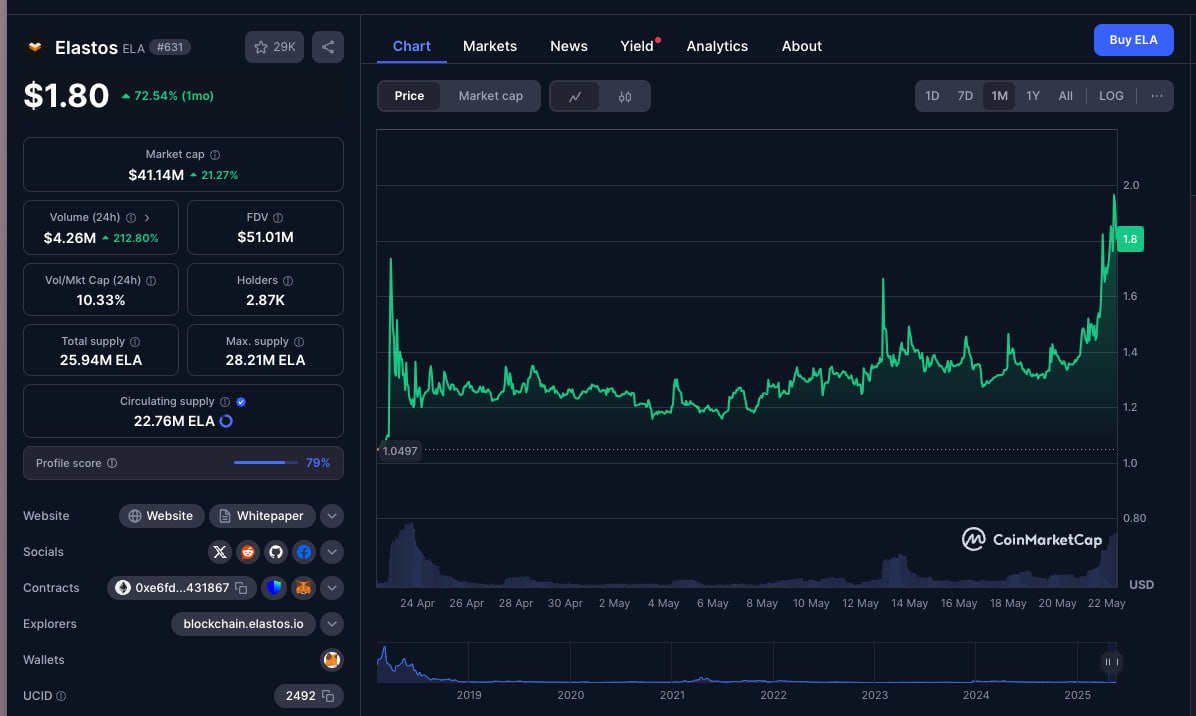Open the Reddit social link
1196x716 pixels.
[248, 552]
